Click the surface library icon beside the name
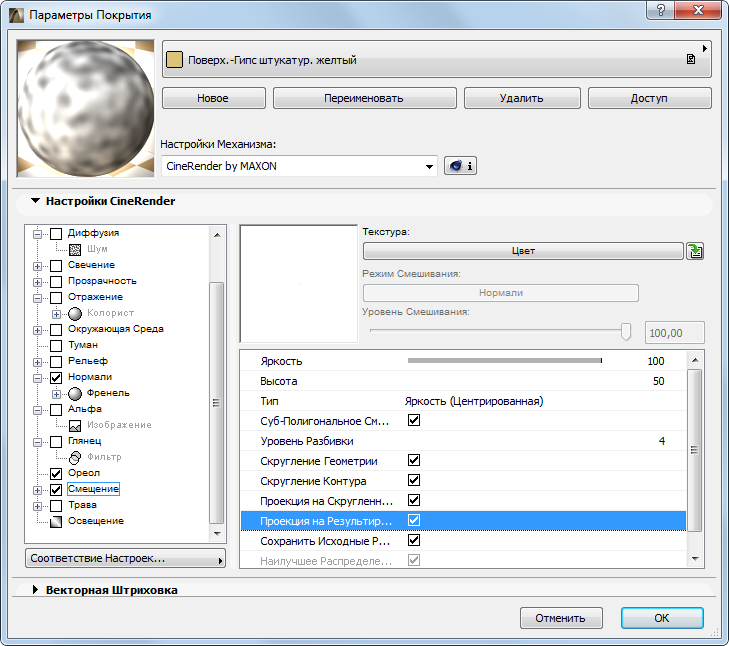The height and width of the screenshot is (646, 729). tap(691, 59)
